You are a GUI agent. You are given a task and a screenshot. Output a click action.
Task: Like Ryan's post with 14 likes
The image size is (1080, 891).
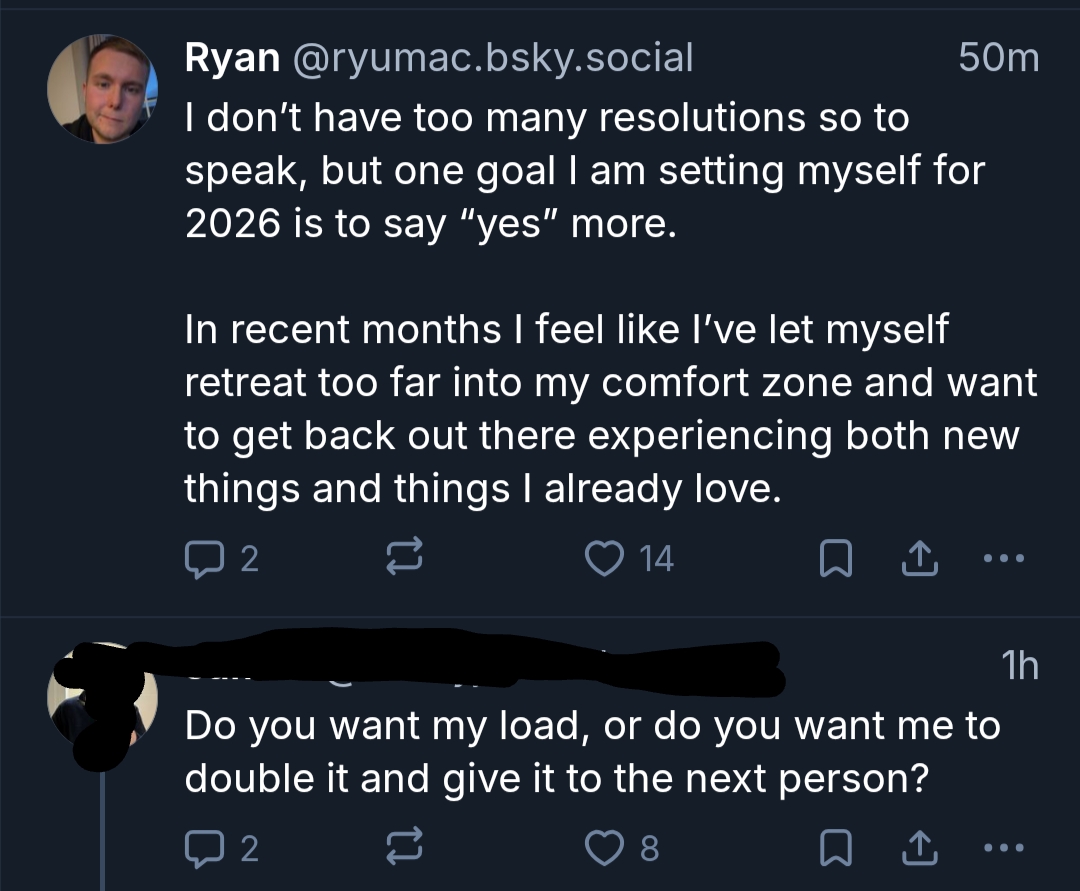[x=602, y=558]
